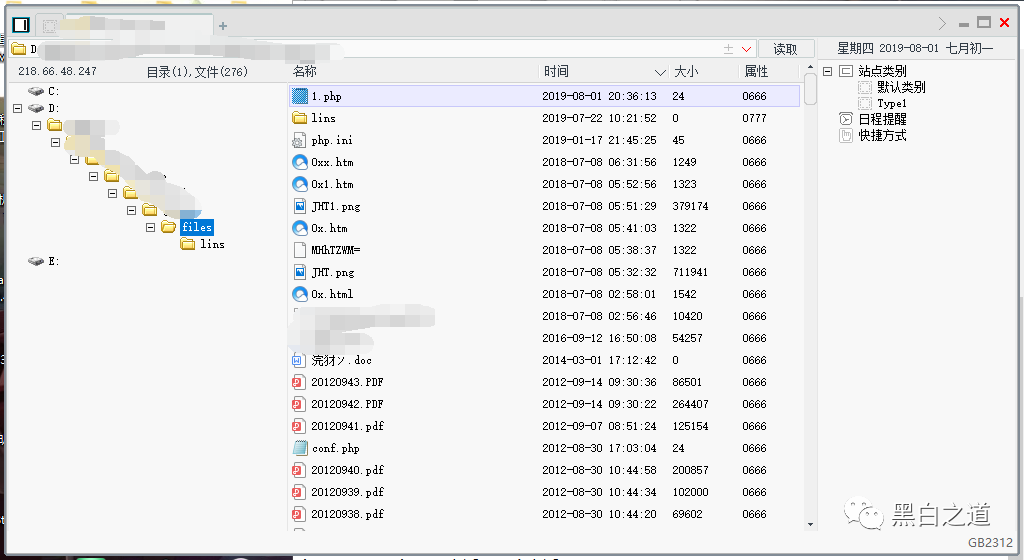Viewport: 1024px width, 560px height.
Task: Click the php.ini file icon
Action: pyautogui.click(x=299, y=140)
